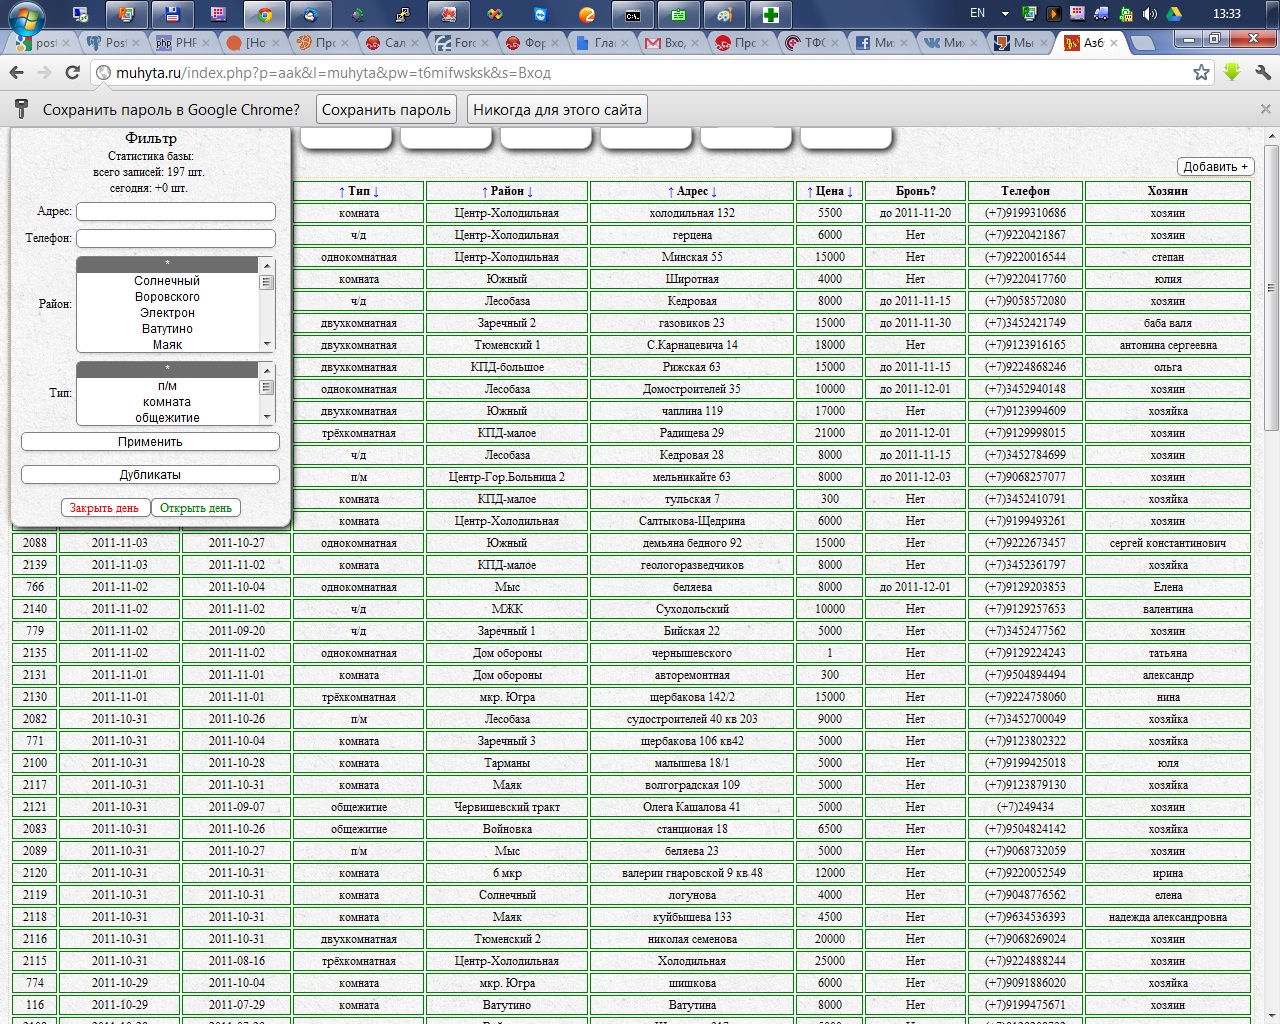
Task: Click the Добавить + button
Action: [x=1215, y=167]
